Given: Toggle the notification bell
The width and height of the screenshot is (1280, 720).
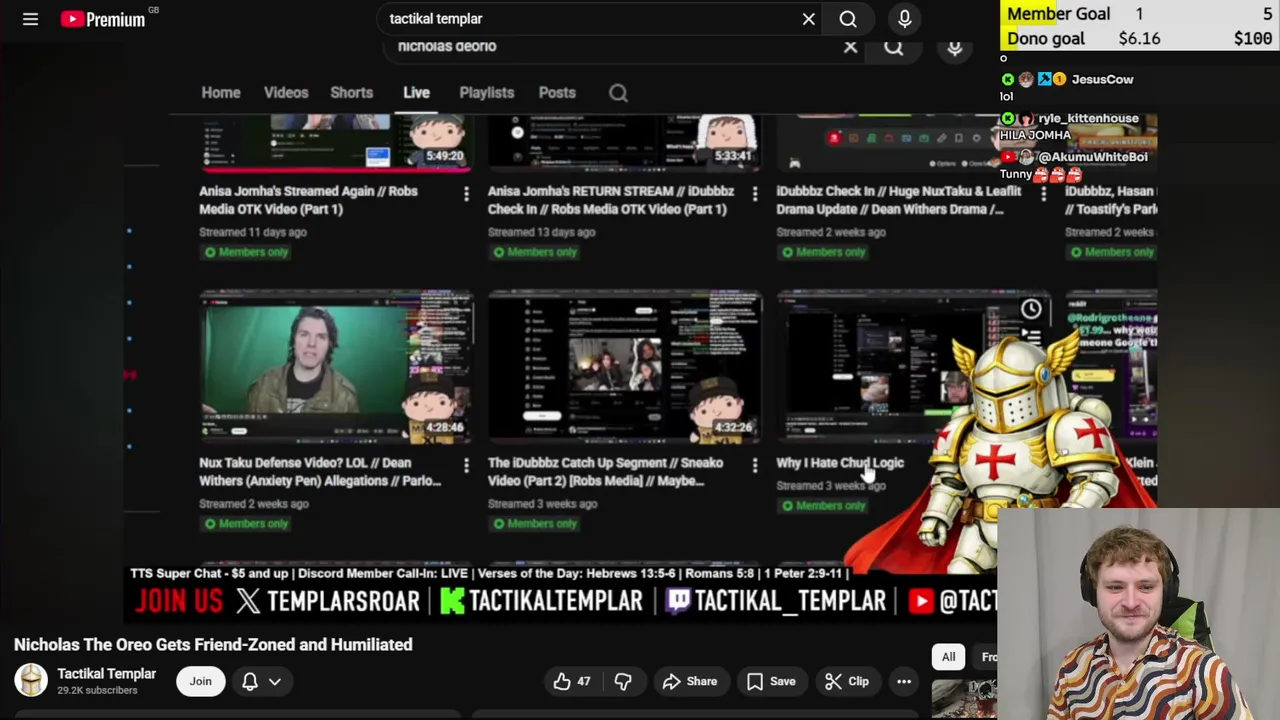Looking at the screenshot, I should 250,681.
